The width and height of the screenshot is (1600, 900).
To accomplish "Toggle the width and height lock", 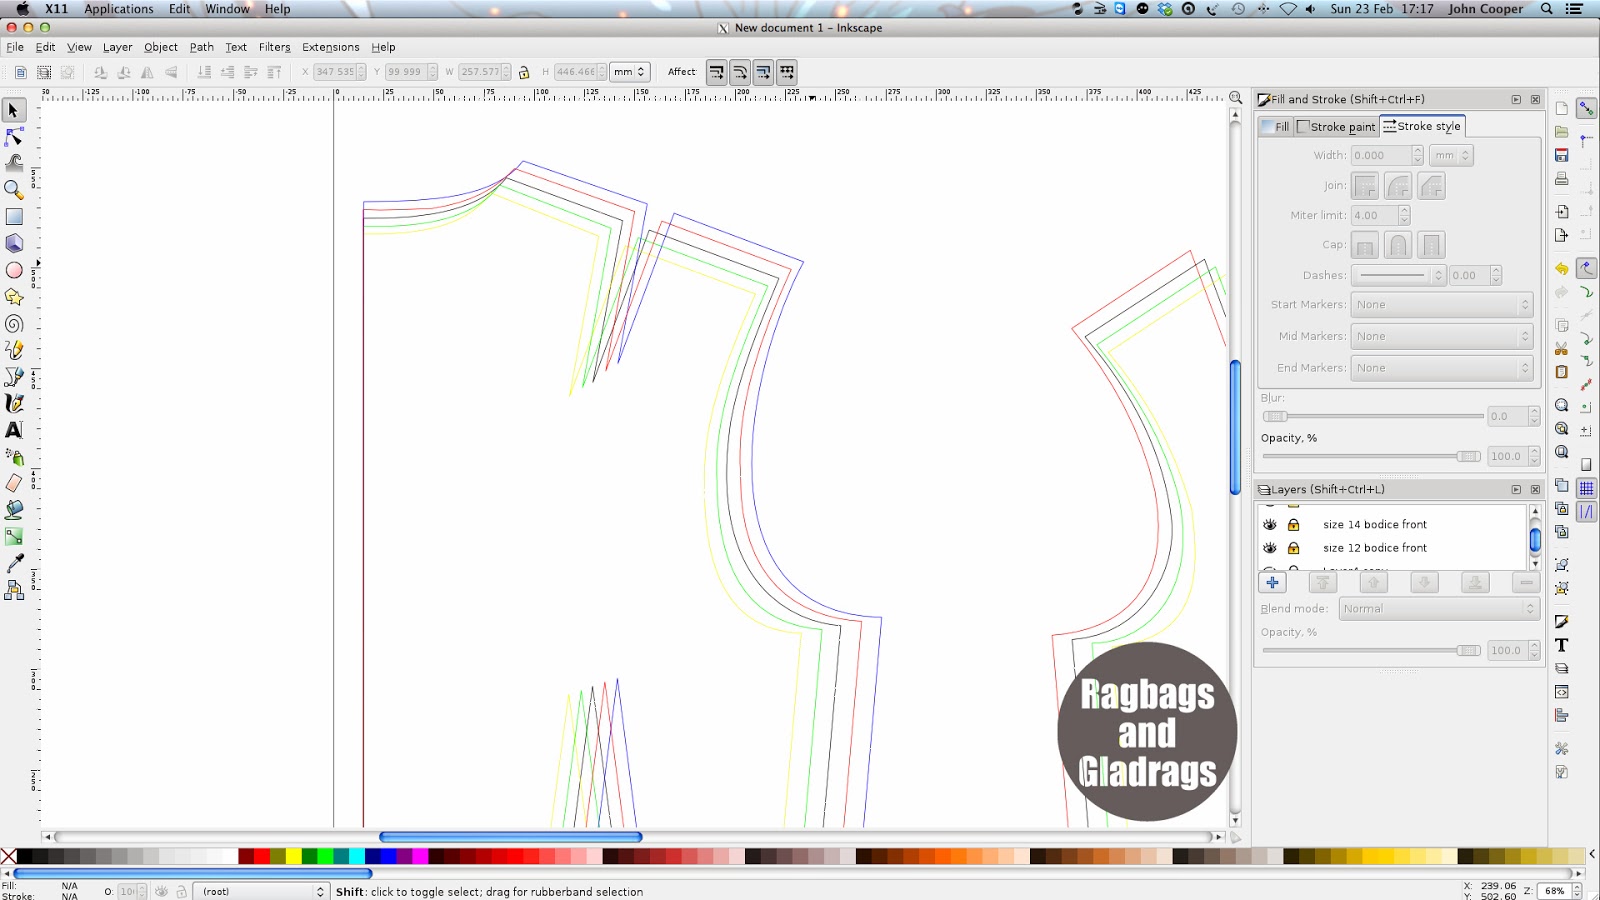I will tap(524, 72).
